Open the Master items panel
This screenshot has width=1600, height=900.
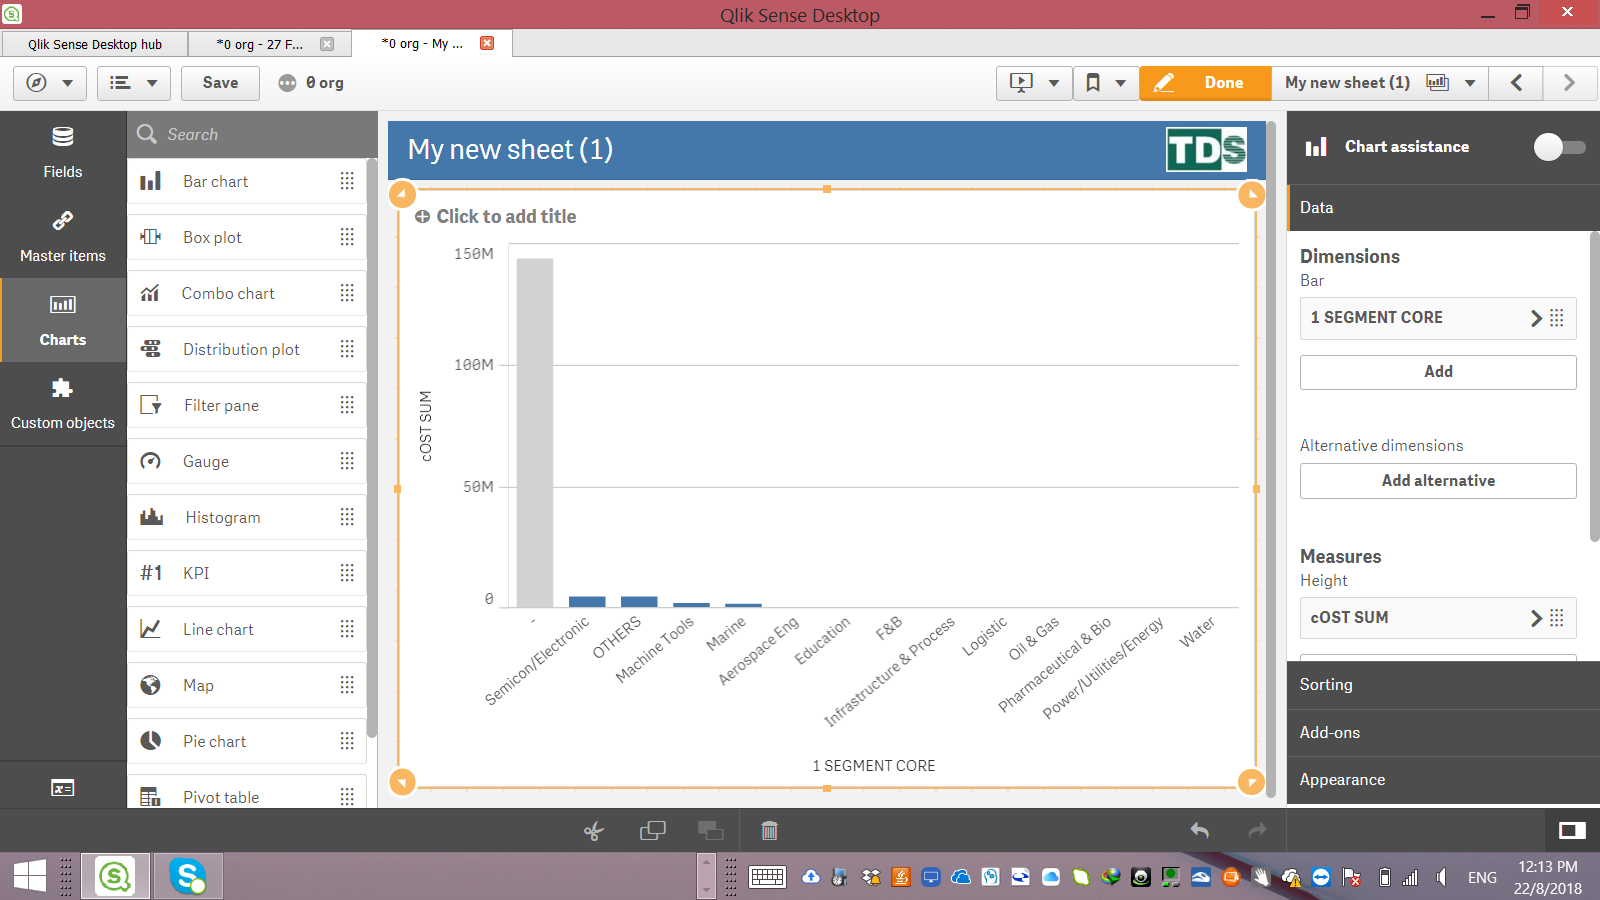63,236
